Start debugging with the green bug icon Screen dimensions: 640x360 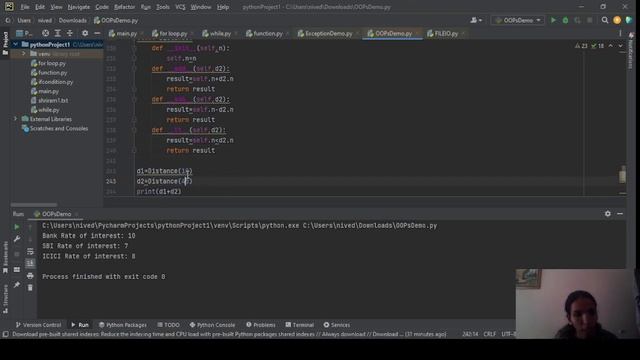tap(565, 20)
